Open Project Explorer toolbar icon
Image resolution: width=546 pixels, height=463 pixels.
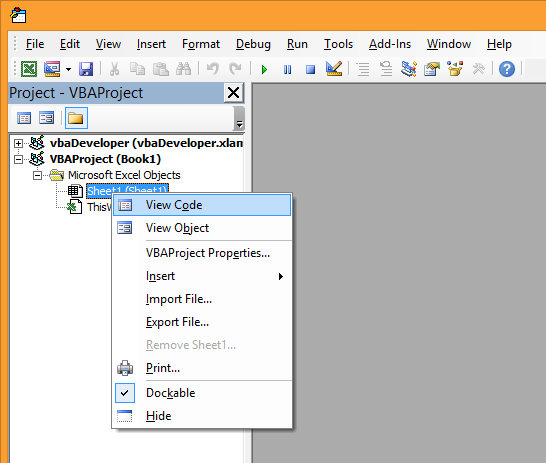tap(409, 69)
